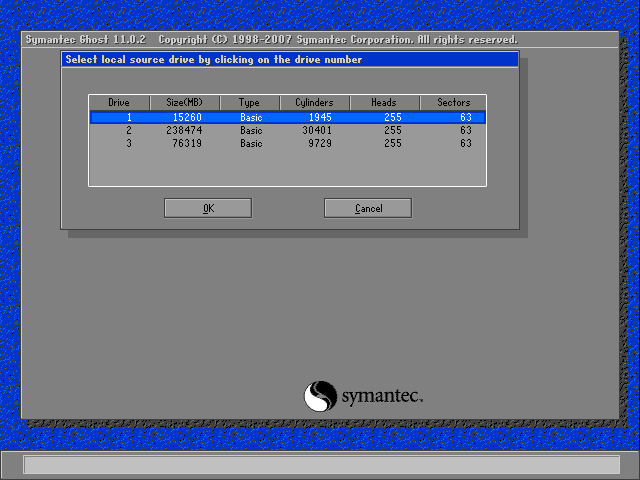
Task: Click the Symantec logo icon
Action: [320, 396]
